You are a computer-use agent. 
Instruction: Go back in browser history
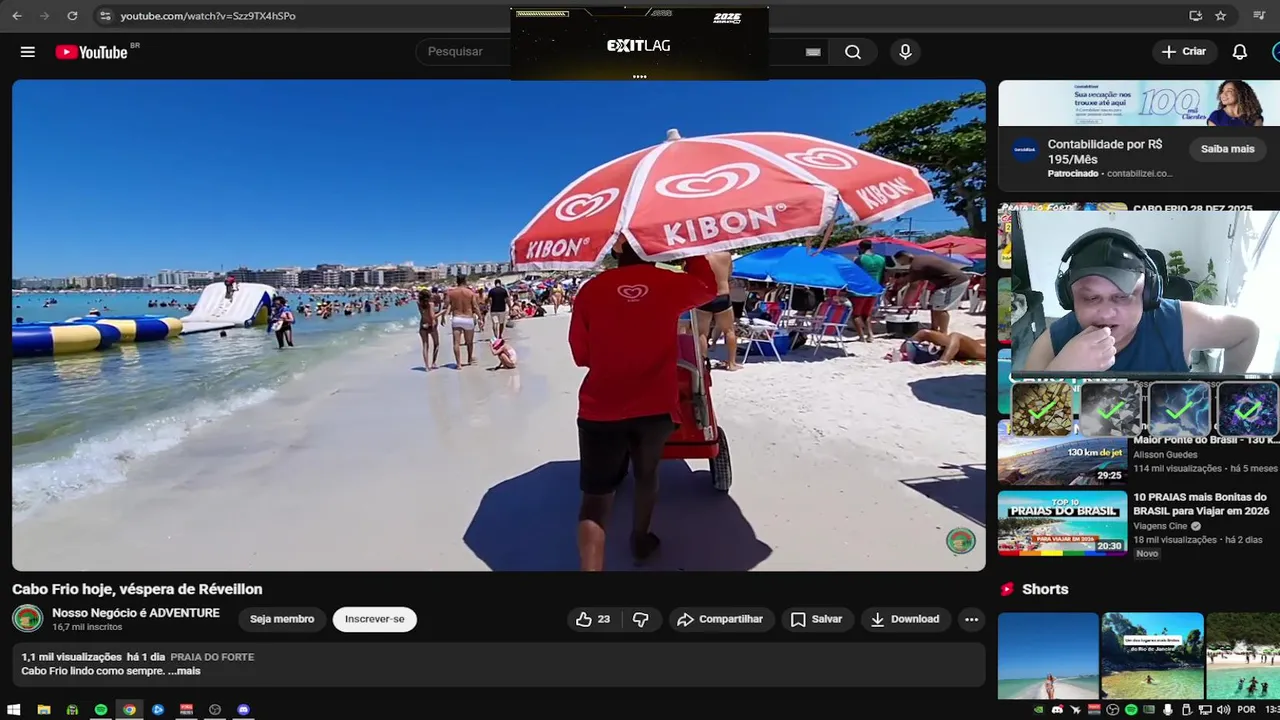pos(17,16)
